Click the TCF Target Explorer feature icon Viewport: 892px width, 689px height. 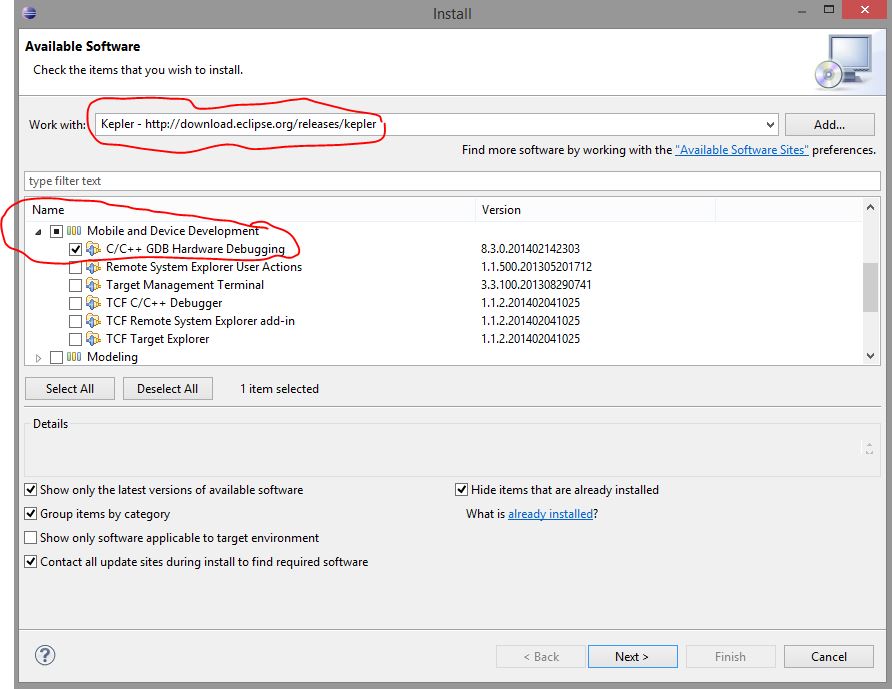[93, 339]
